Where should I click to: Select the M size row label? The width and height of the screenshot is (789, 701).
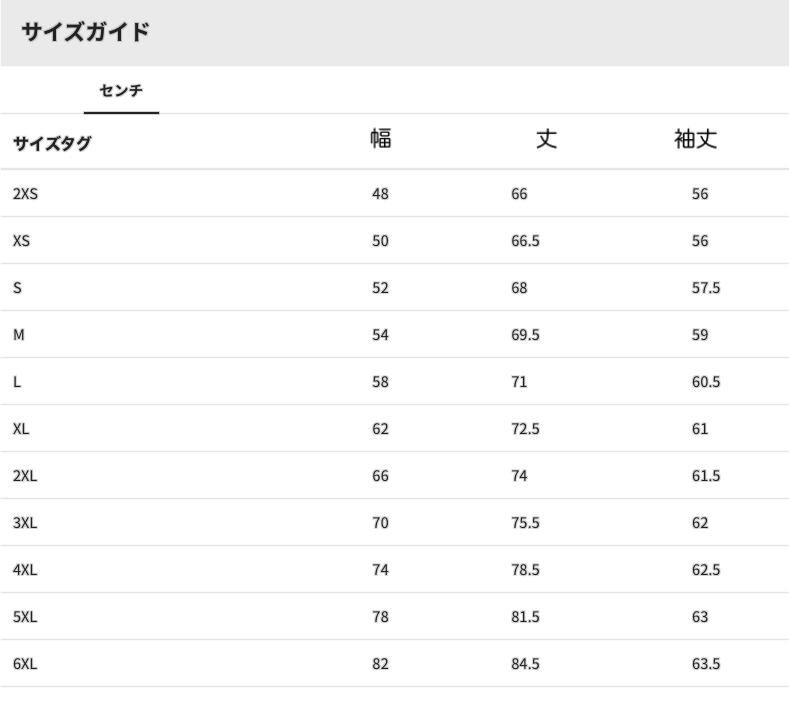(18, 335)
